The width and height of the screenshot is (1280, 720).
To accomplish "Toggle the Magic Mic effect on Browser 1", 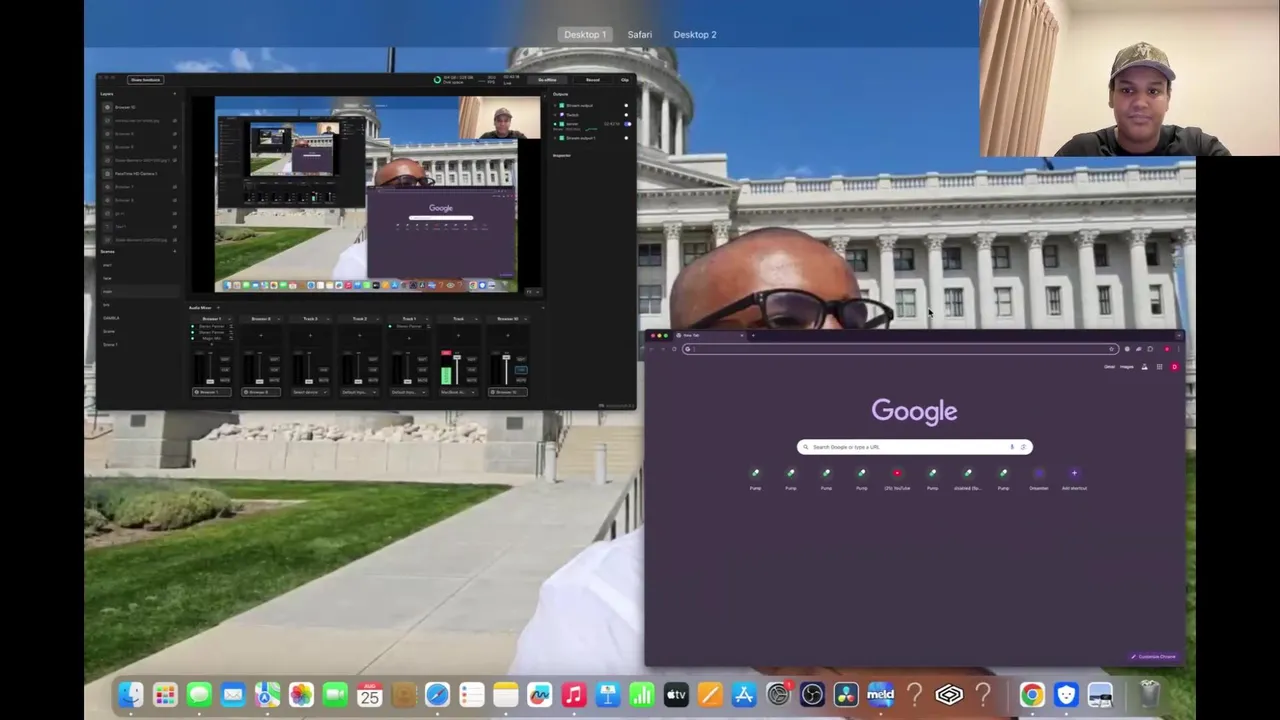I will (192, 338).
